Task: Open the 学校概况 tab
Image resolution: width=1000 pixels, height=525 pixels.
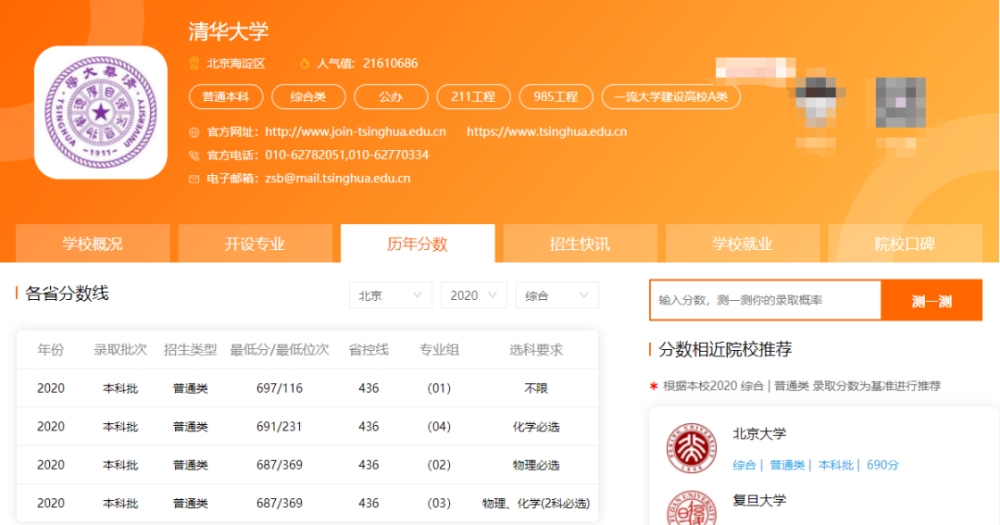Action: point(92,244)
